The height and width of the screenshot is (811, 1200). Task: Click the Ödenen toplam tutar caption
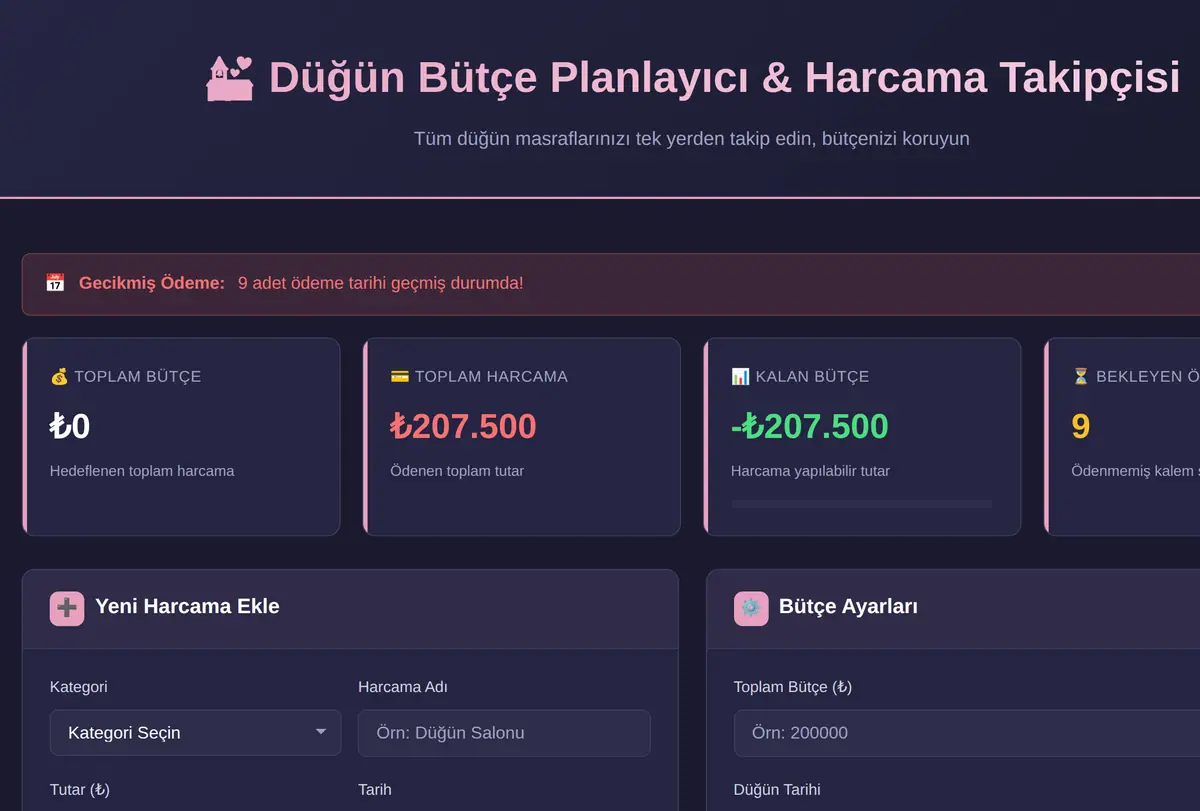457,471
